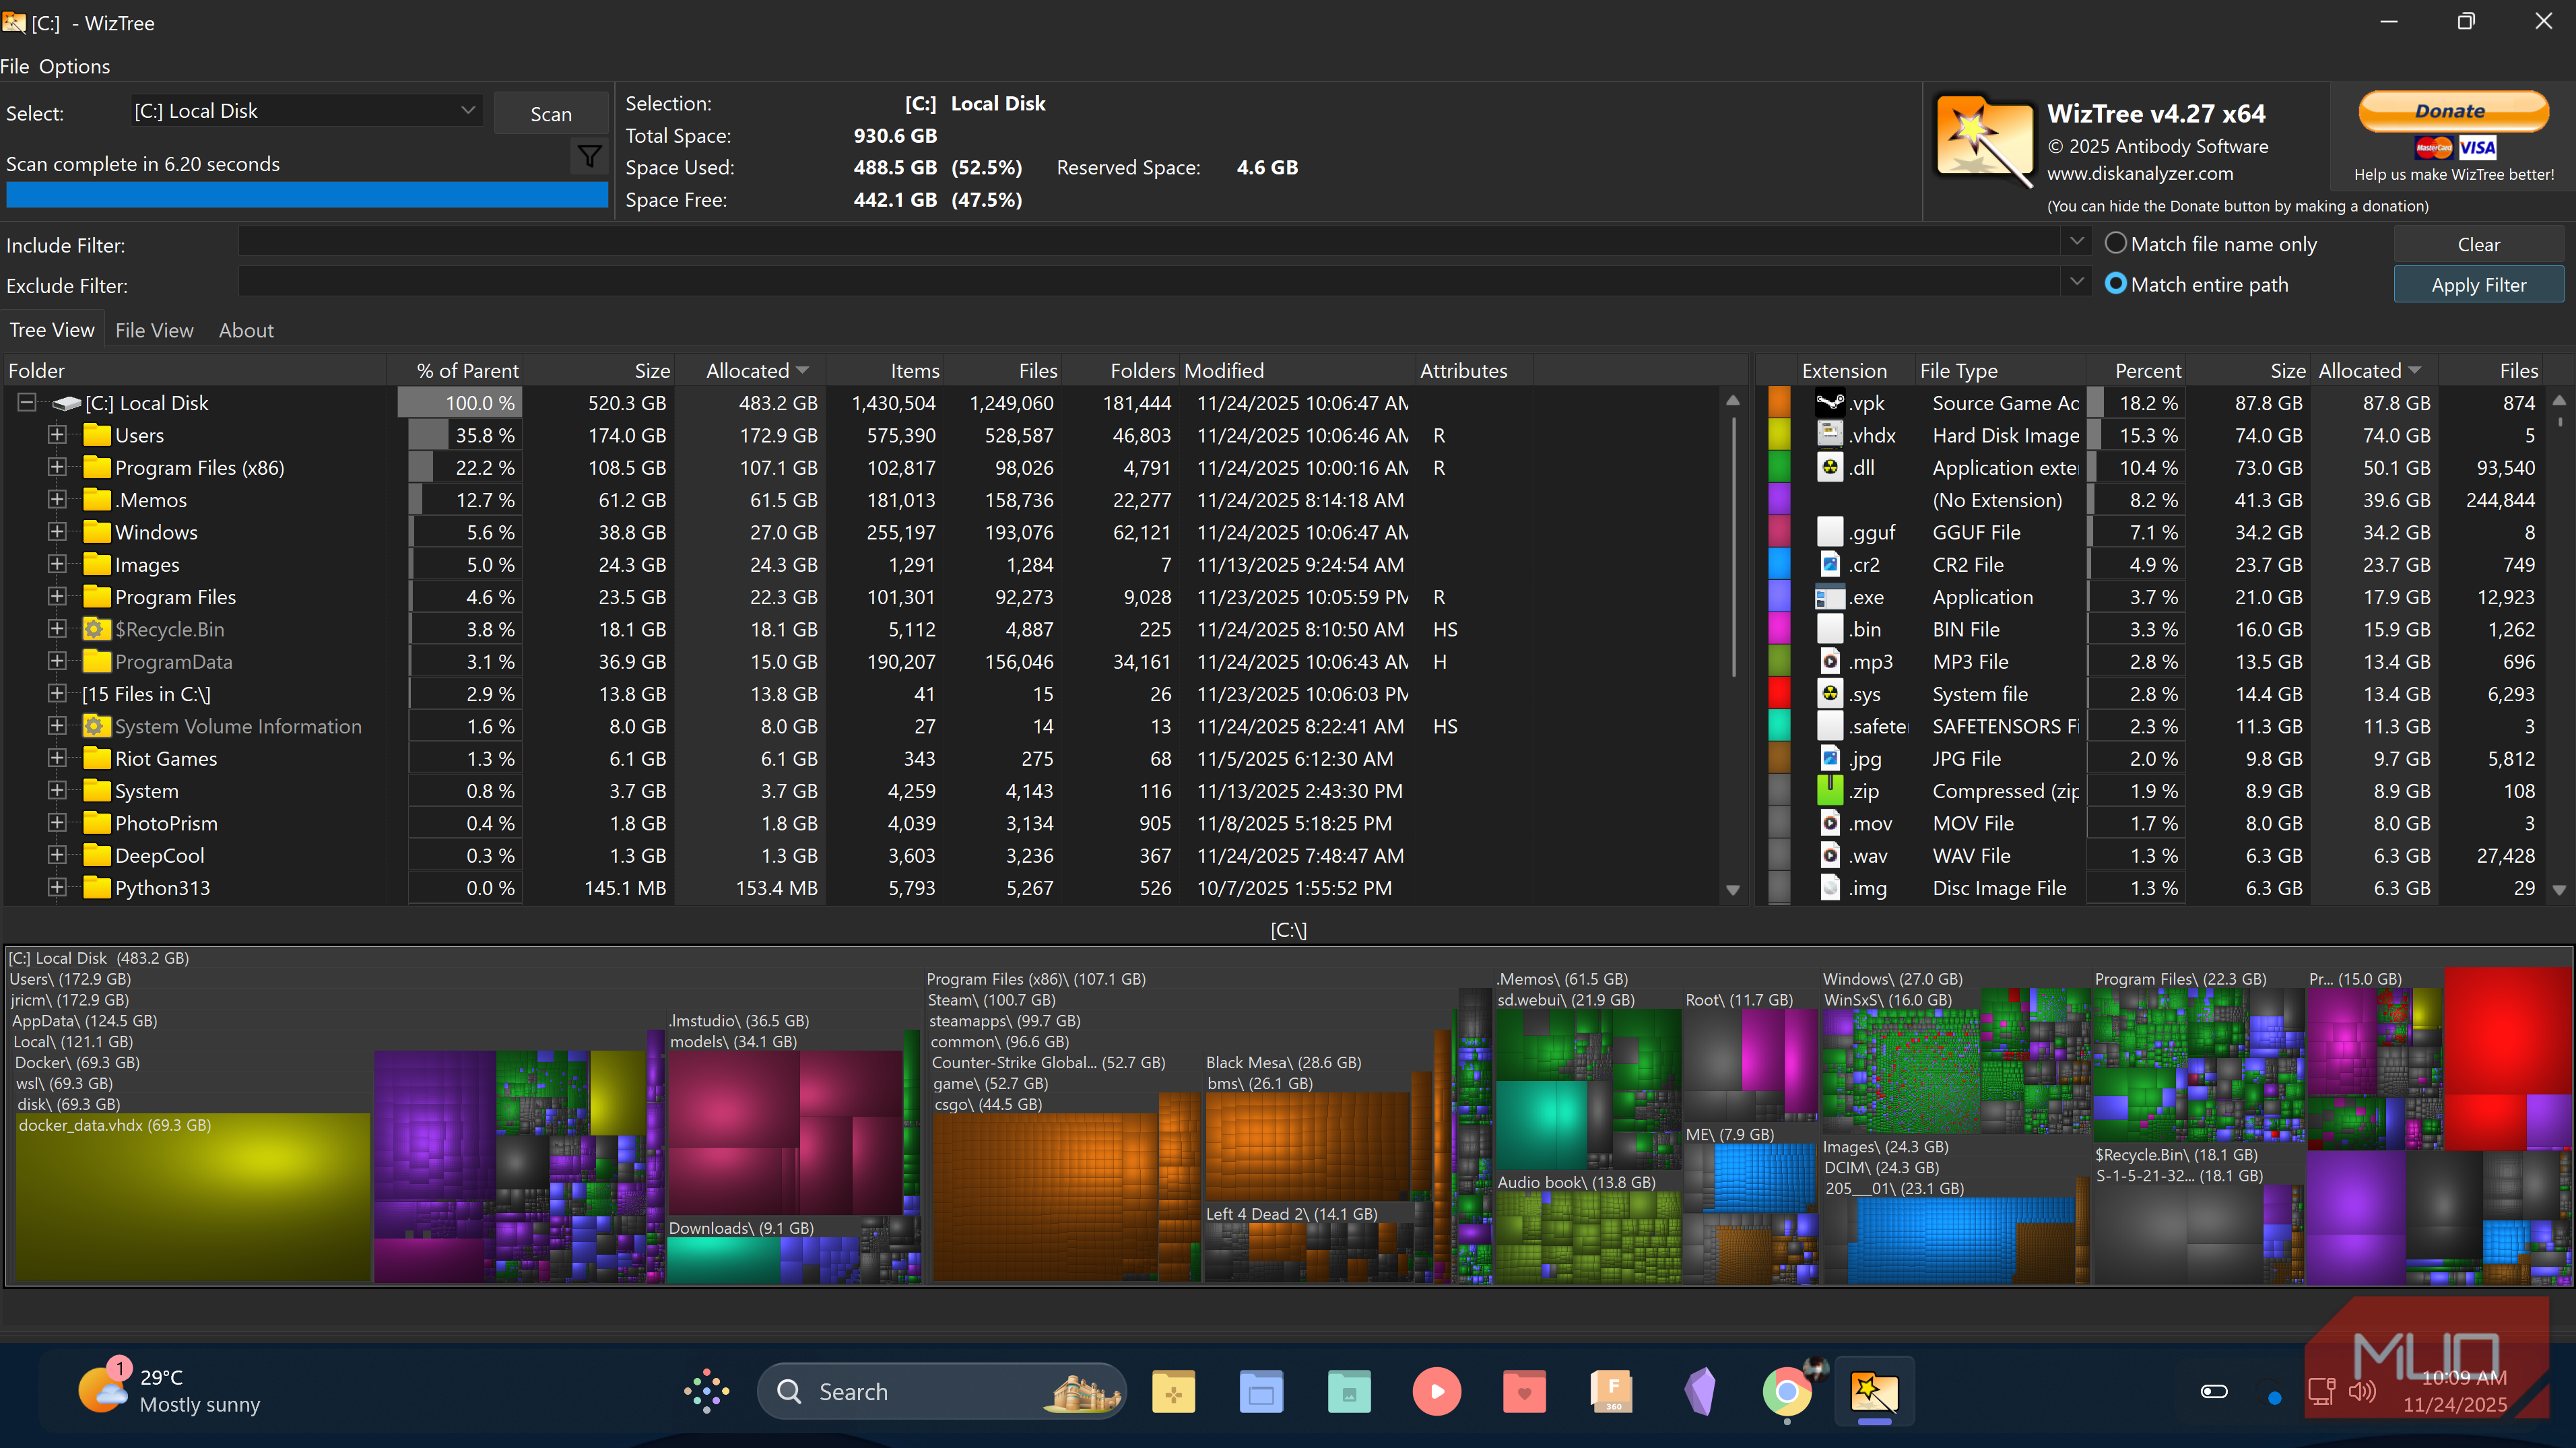
Task: Click the filter funnel icon
Action: click(589, 156)
